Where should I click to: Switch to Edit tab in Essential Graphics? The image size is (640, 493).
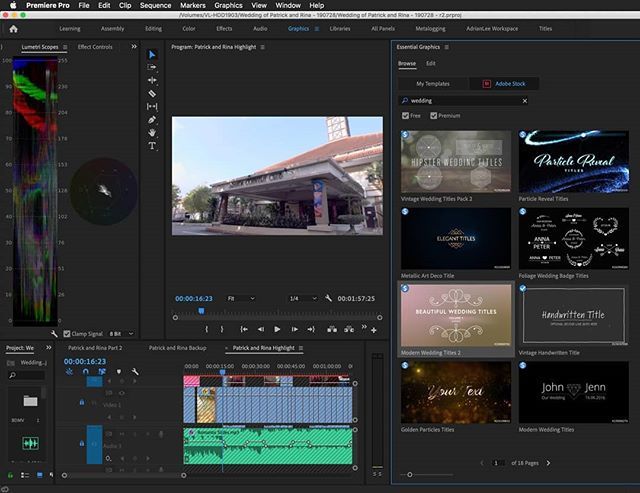(x=431, y=63)
